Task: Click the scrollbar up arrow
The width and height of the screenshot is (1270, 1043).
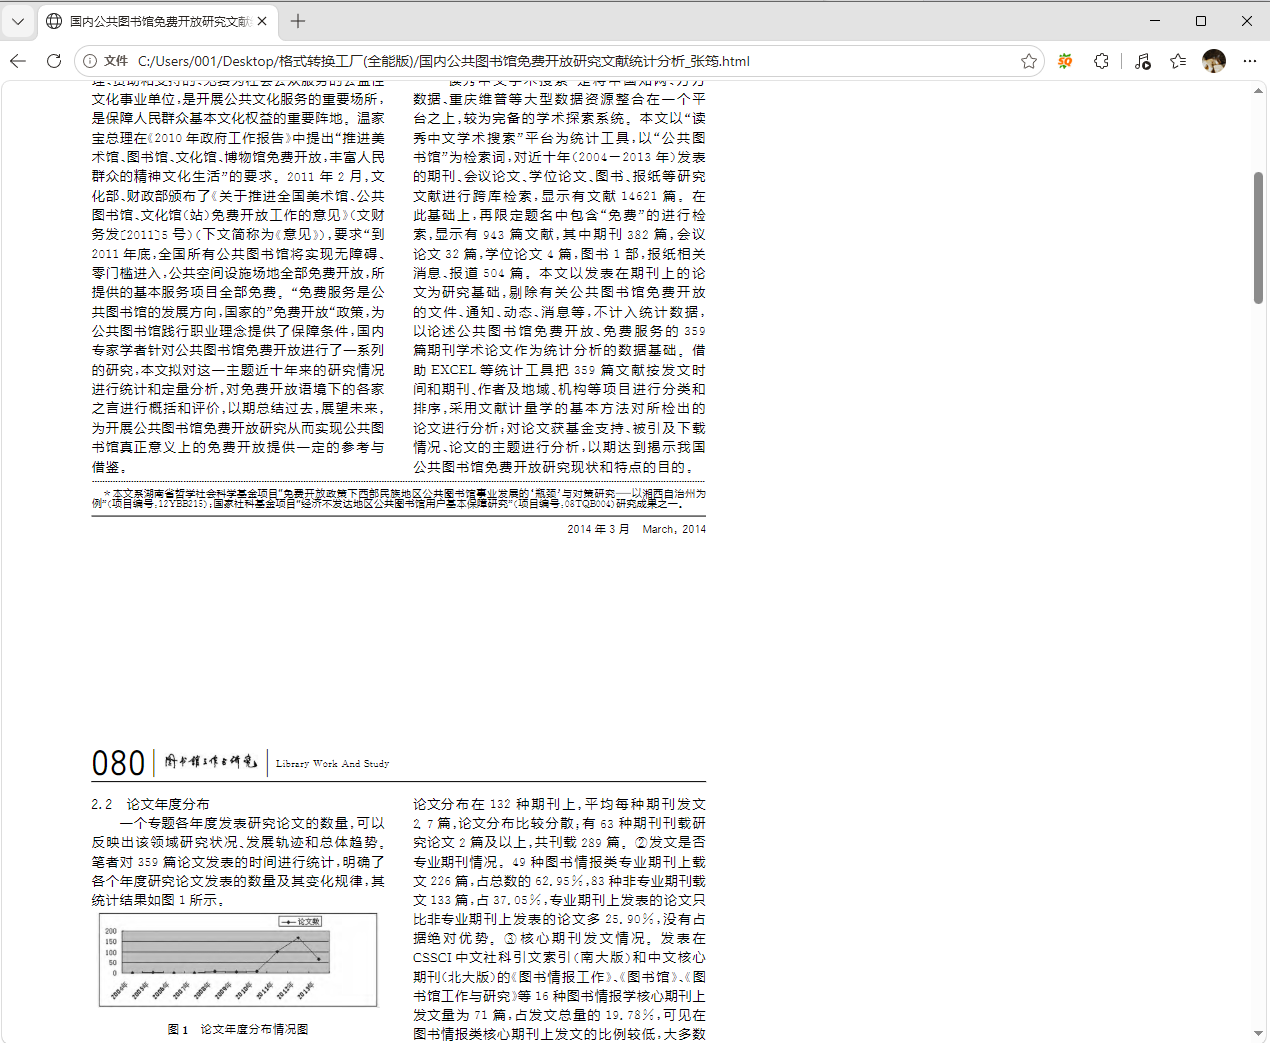Action: (x=1259, y=91)
